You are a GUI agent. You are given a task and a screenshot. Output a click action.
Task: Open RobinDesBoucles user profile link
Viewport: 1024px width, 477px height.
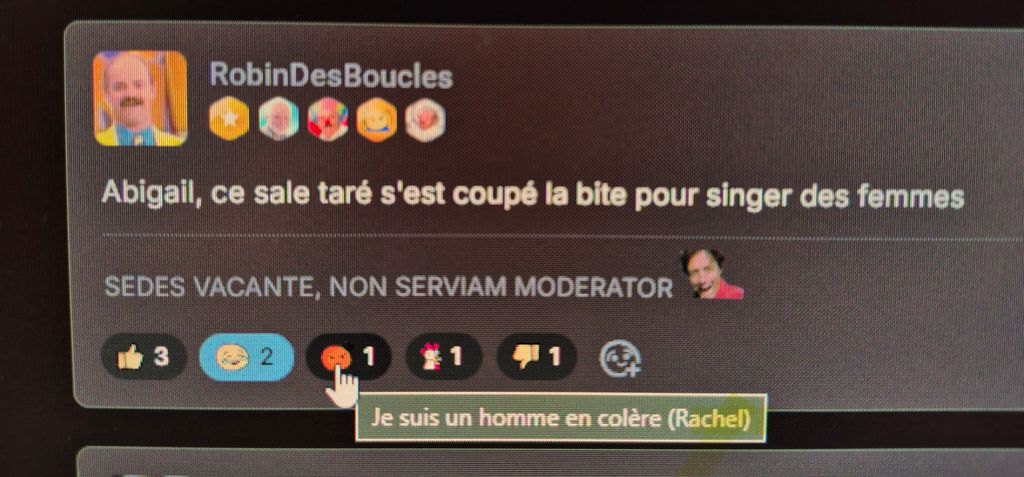click(331, 76)
